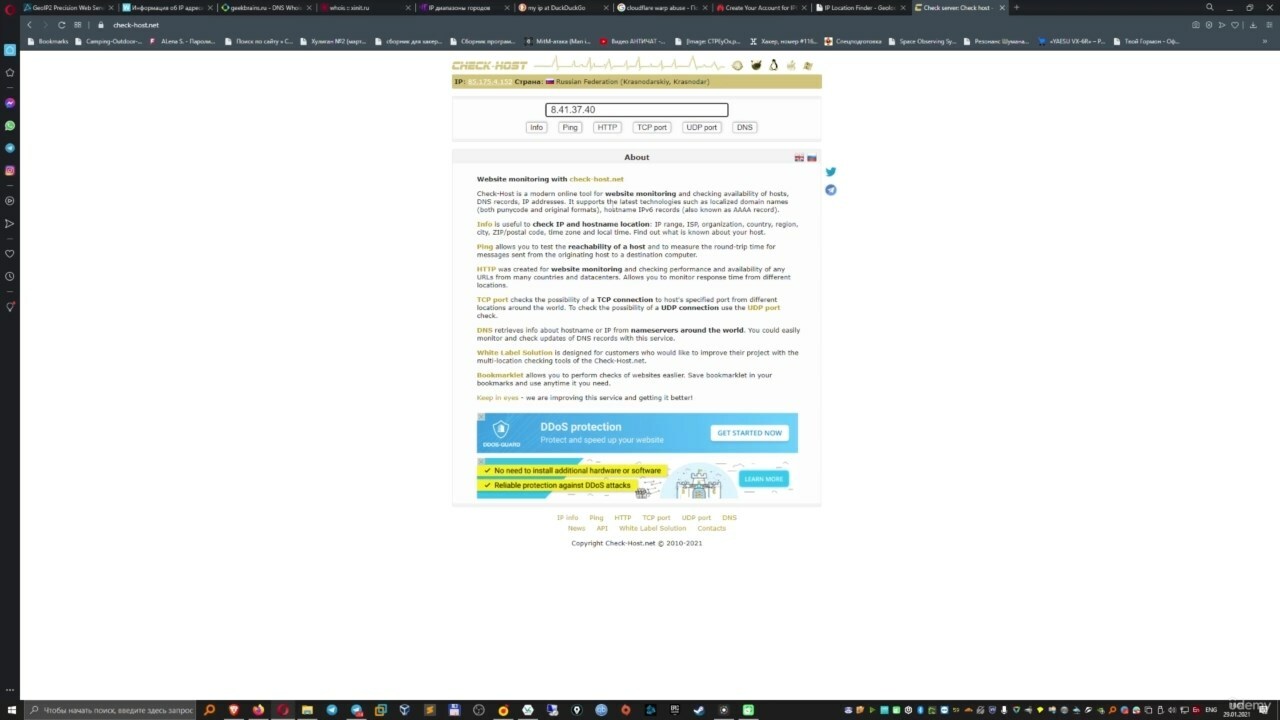The image size is (1280, 720).
Task: Switch to the geekbrains.ru DNS Whois tab
Action: pos(266,7)
